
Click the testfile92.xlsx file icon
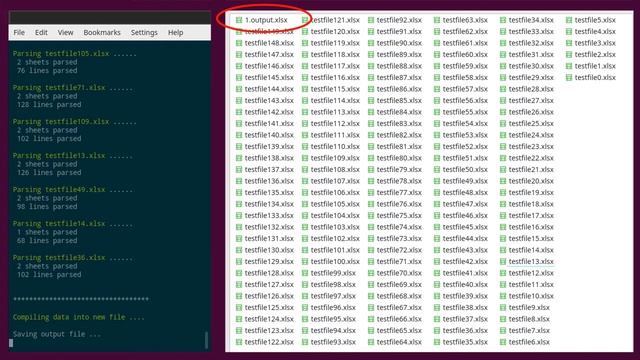coord(371,20)
